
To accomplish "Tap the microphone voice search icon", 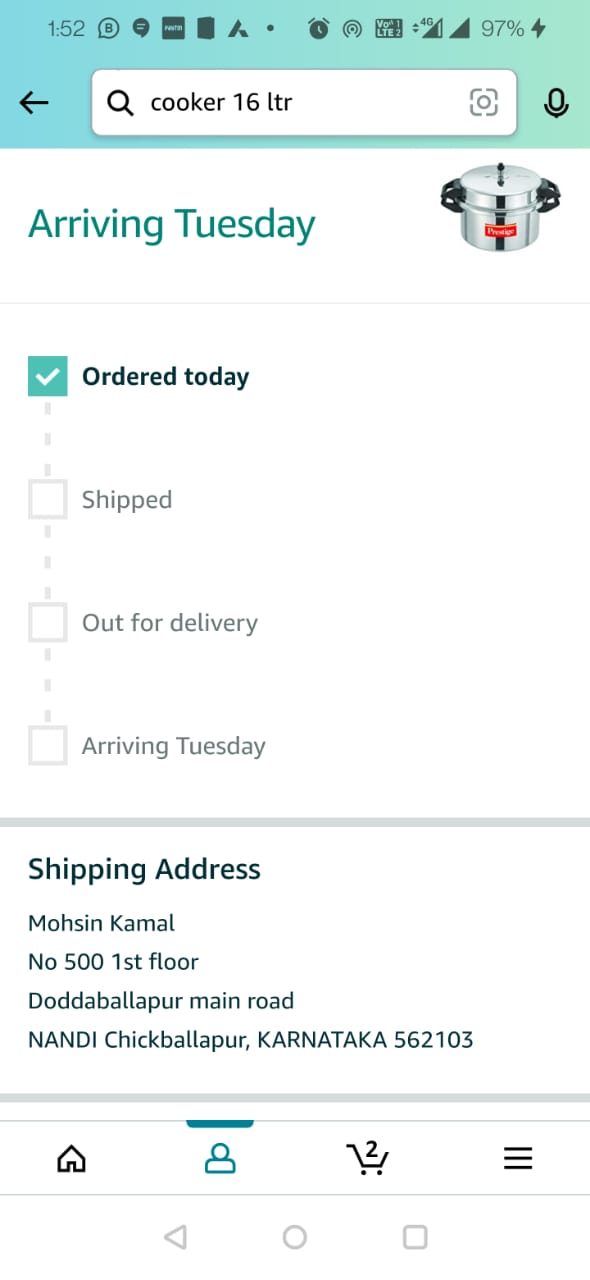I will [x=556, y=103].
